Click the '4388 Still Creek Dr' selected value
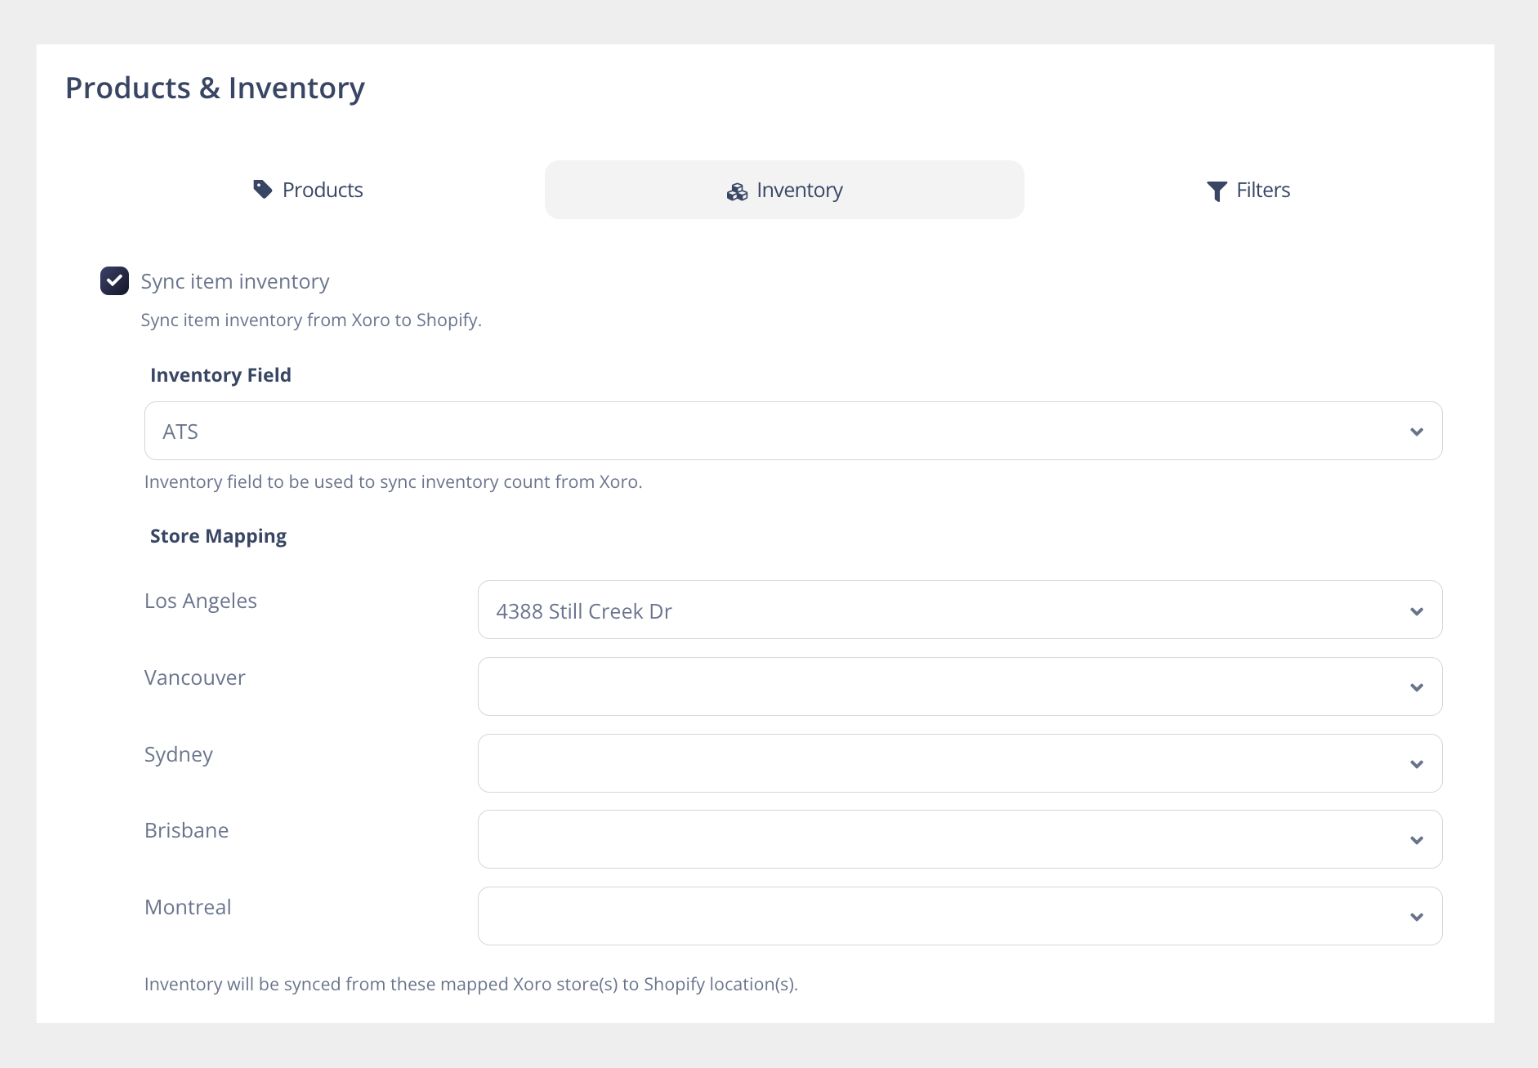The image size is (1538, 1068). [x=584, y=611]
